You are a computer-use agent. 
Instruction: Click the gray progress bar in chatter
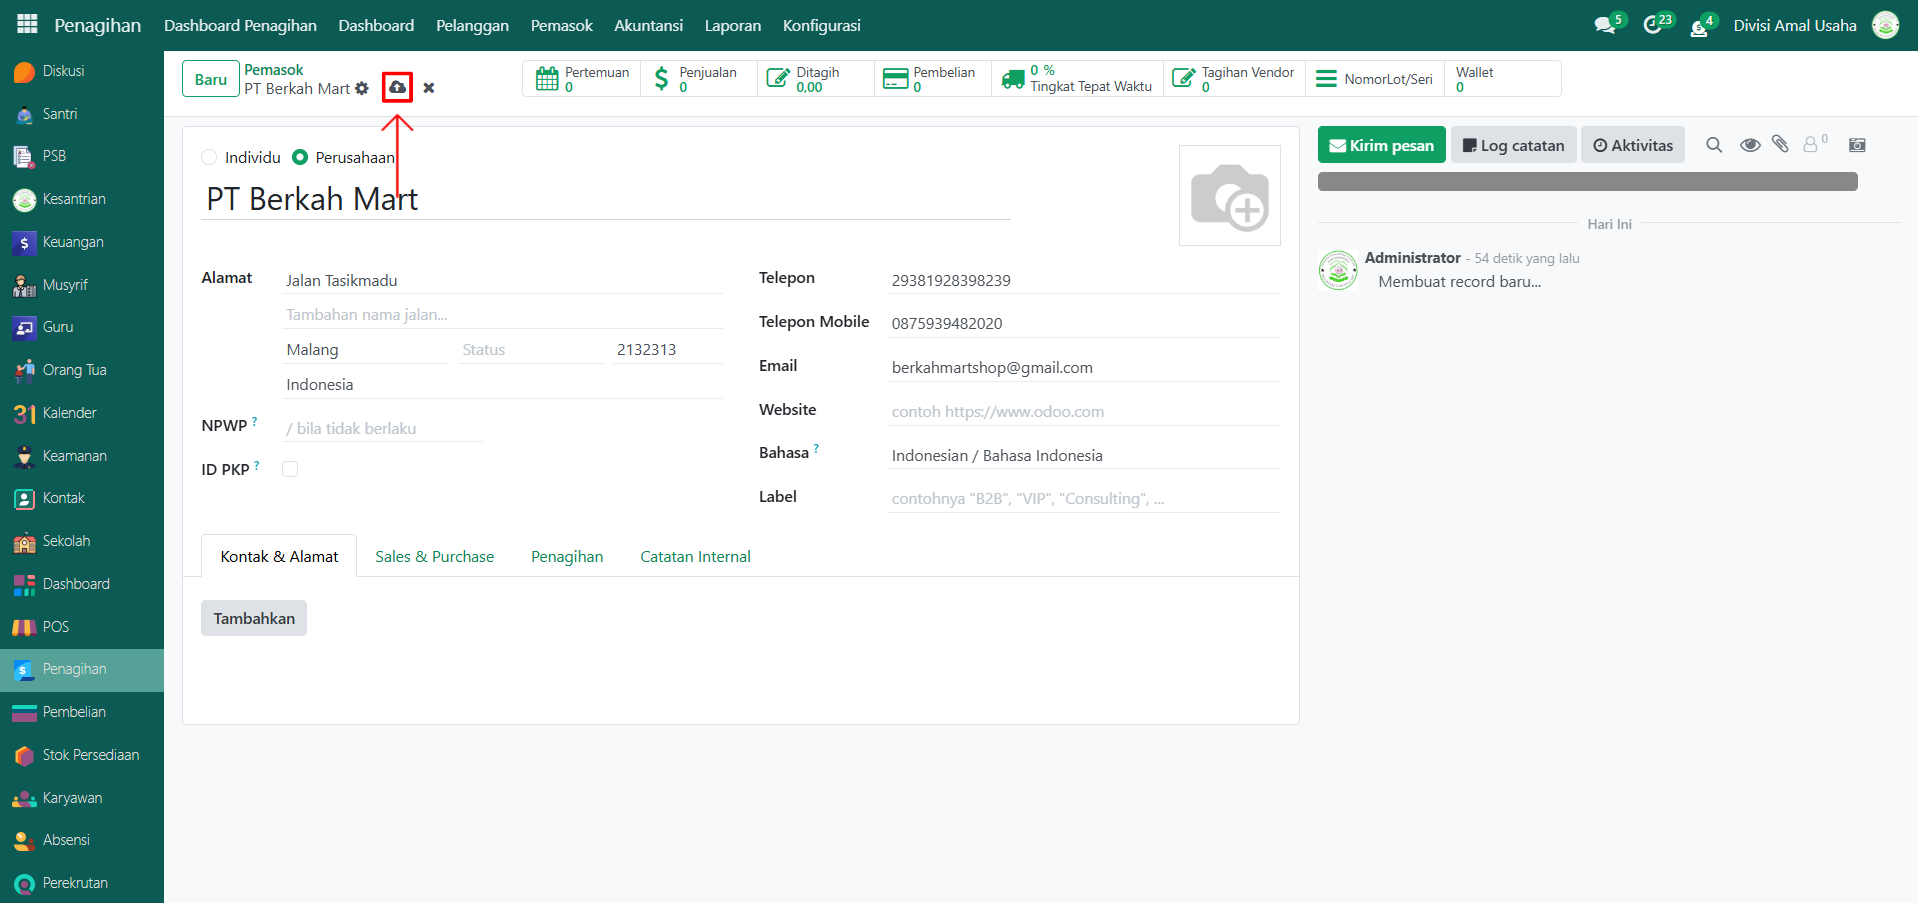pyautogui.click(x=1587, y=181)
